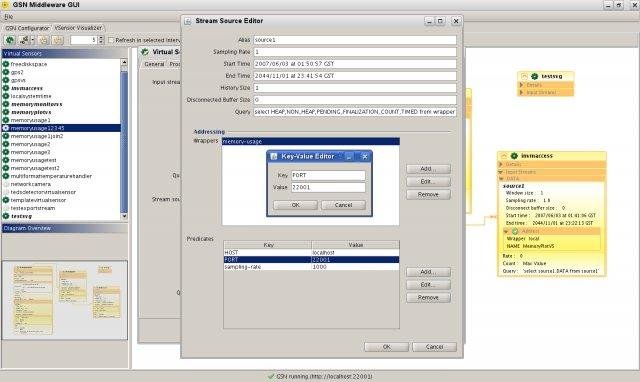Increase the refresh interval with the spinner up arrow

click(101, 38)
